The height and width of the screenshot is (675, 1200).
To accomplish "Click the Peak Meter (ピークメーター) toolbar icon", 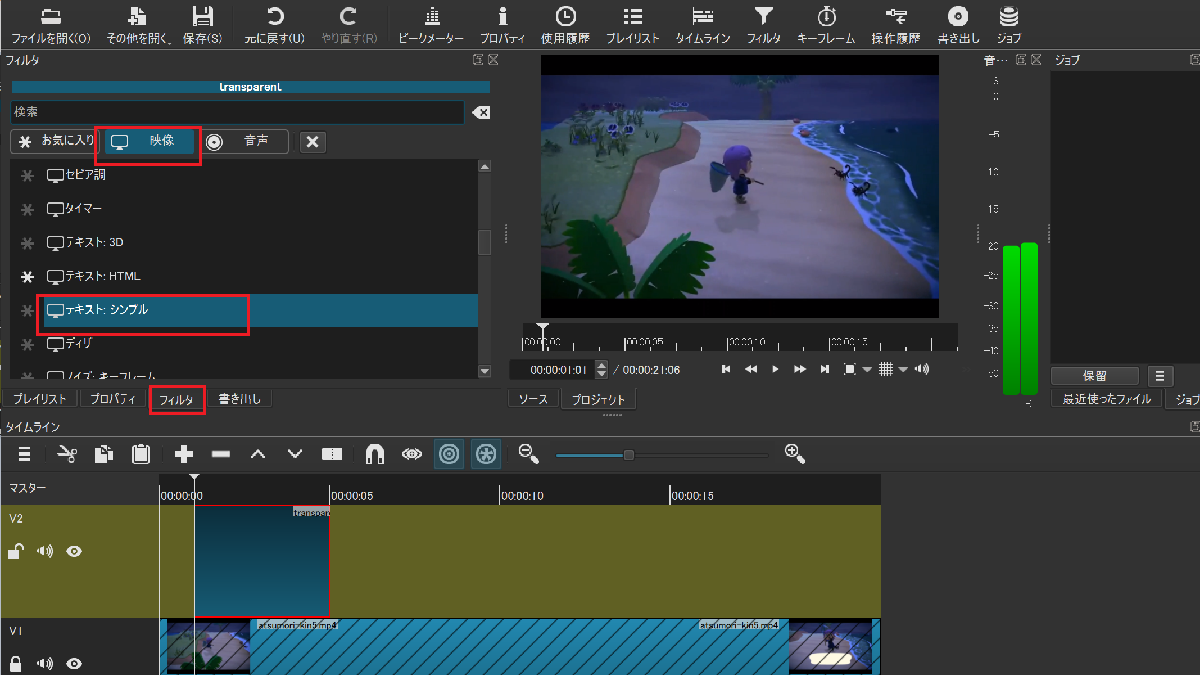I will click(x=431, y=17).
